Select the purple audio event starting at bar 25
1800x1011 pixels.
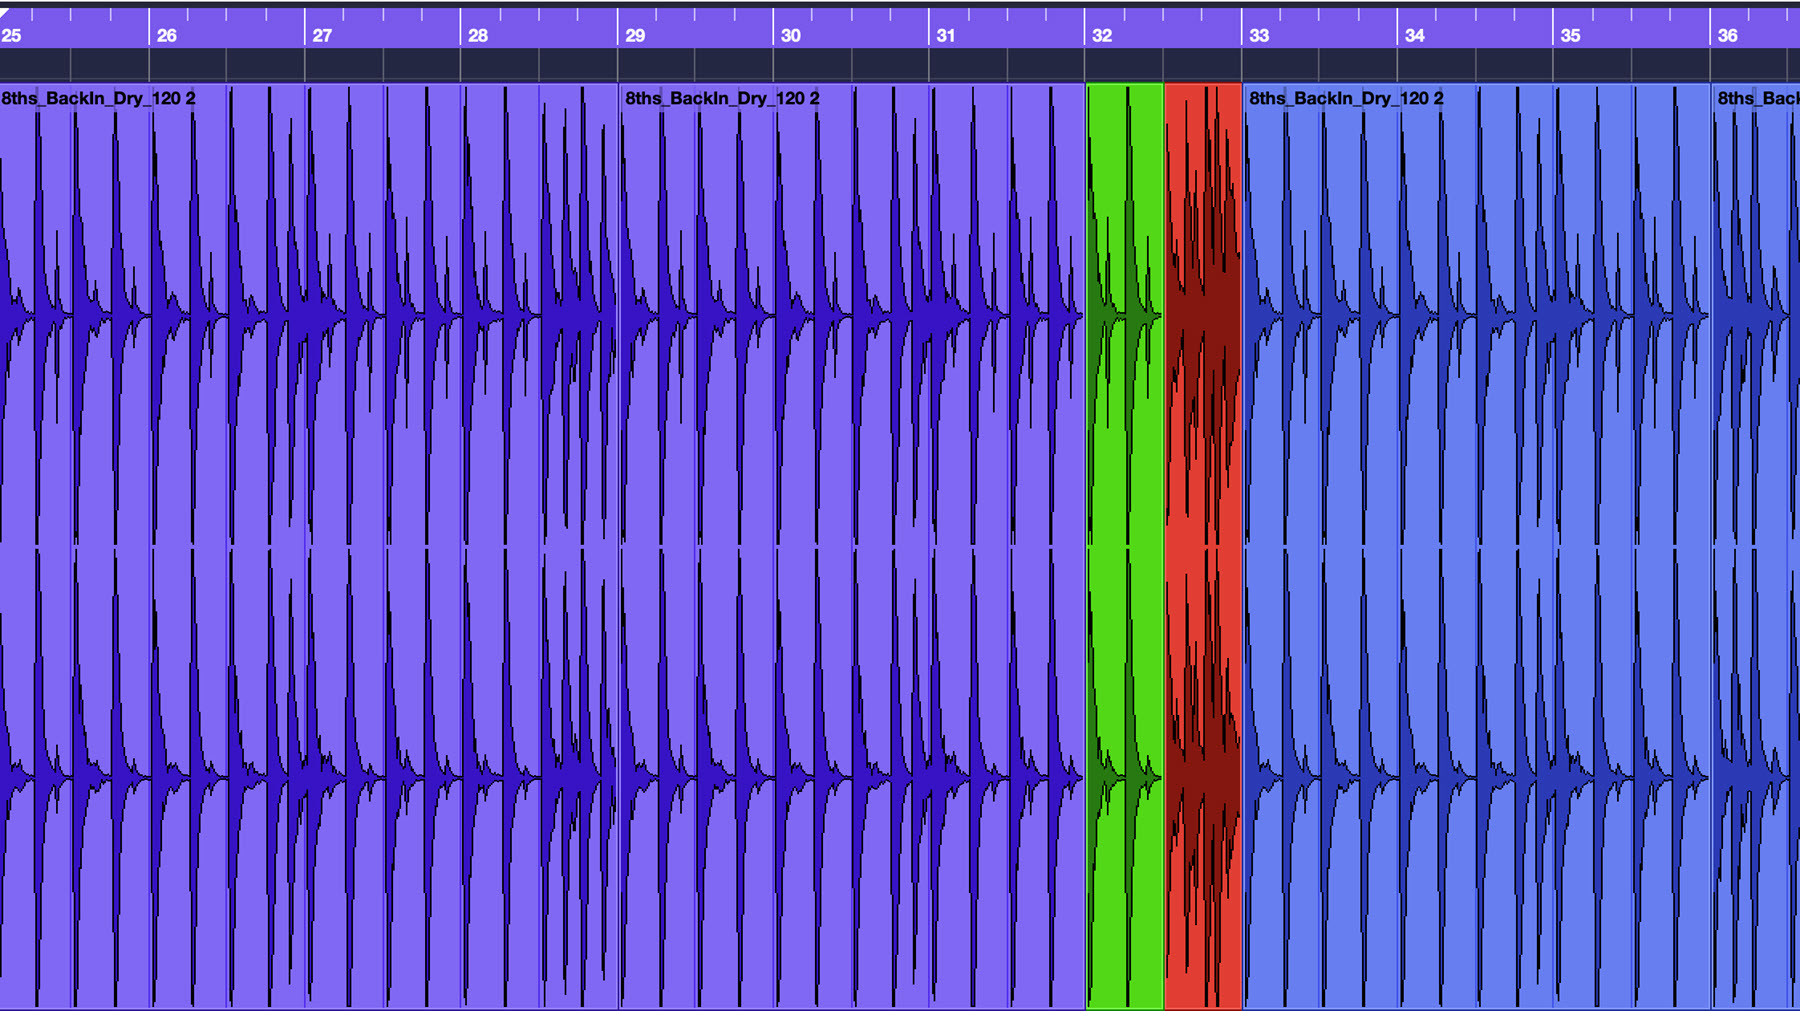(x=309, y=546)
